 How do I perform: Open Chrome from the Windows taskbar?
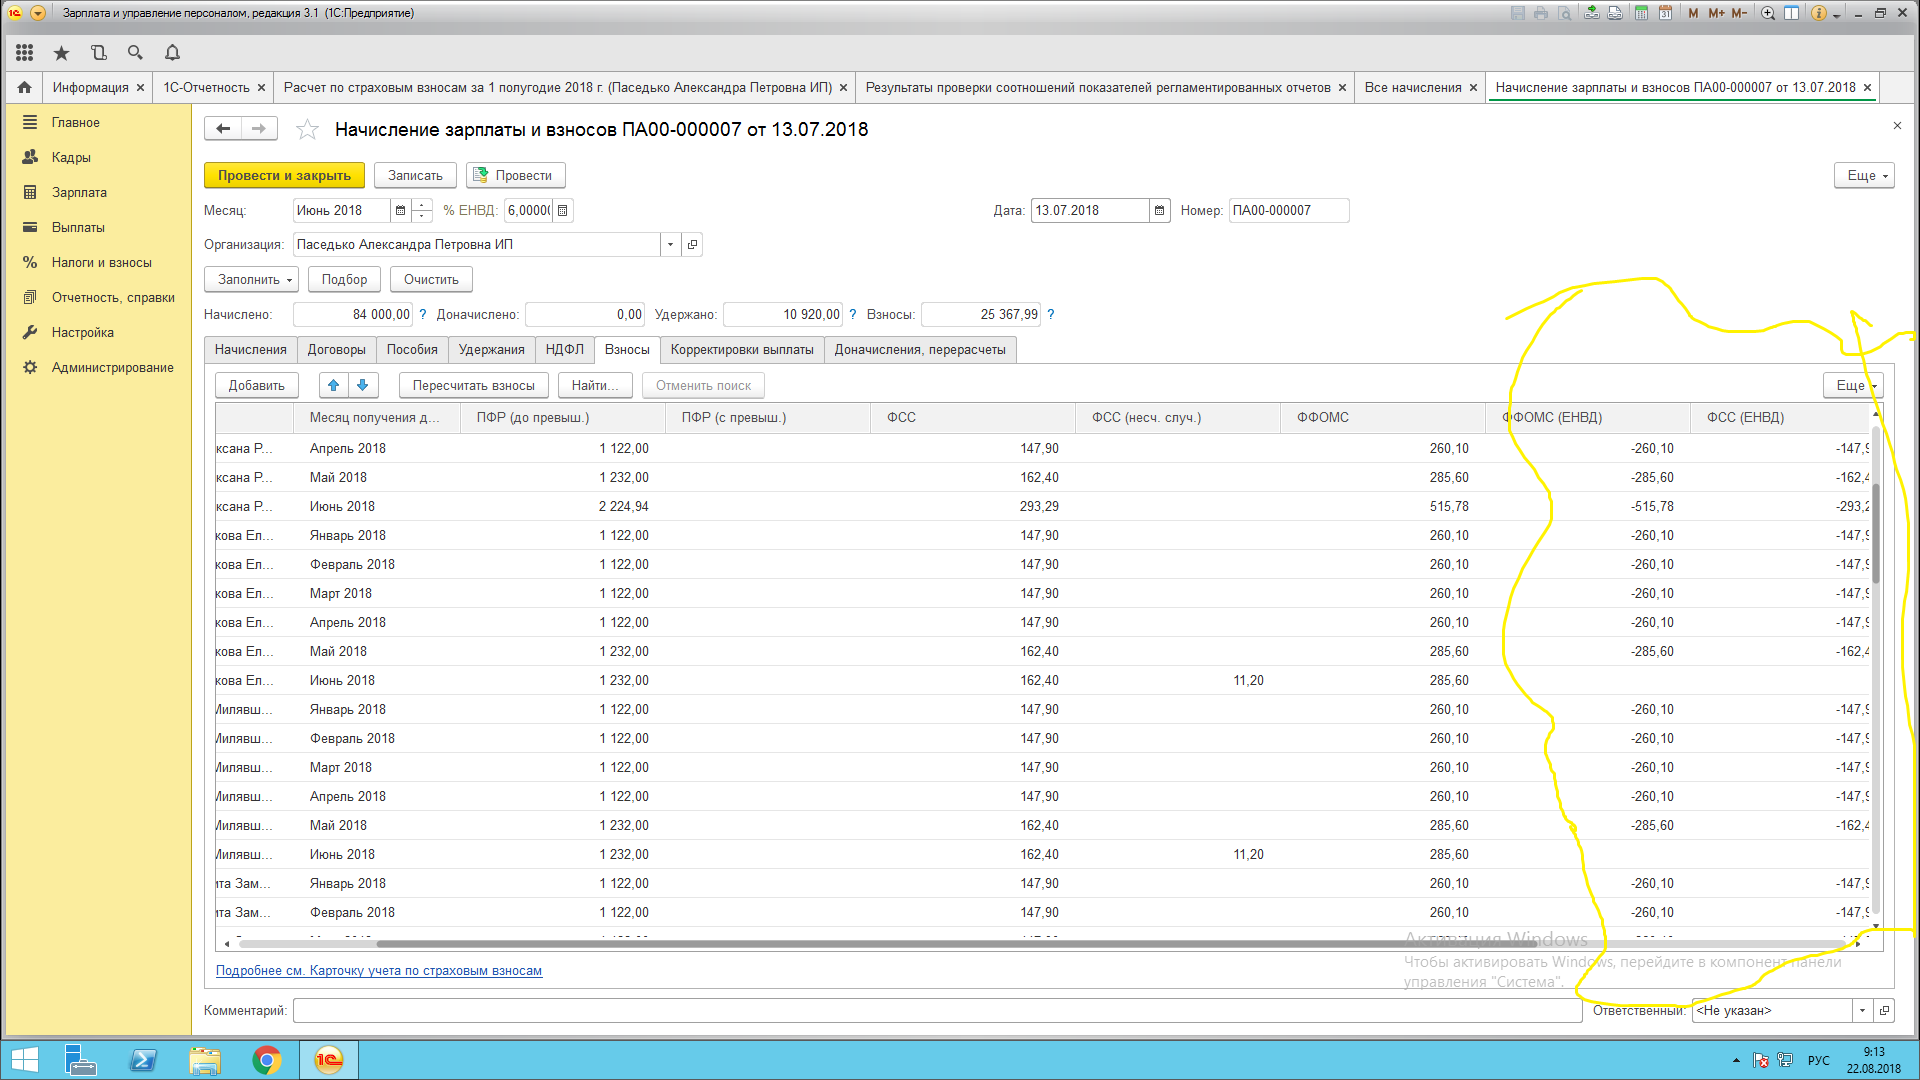266,1060
